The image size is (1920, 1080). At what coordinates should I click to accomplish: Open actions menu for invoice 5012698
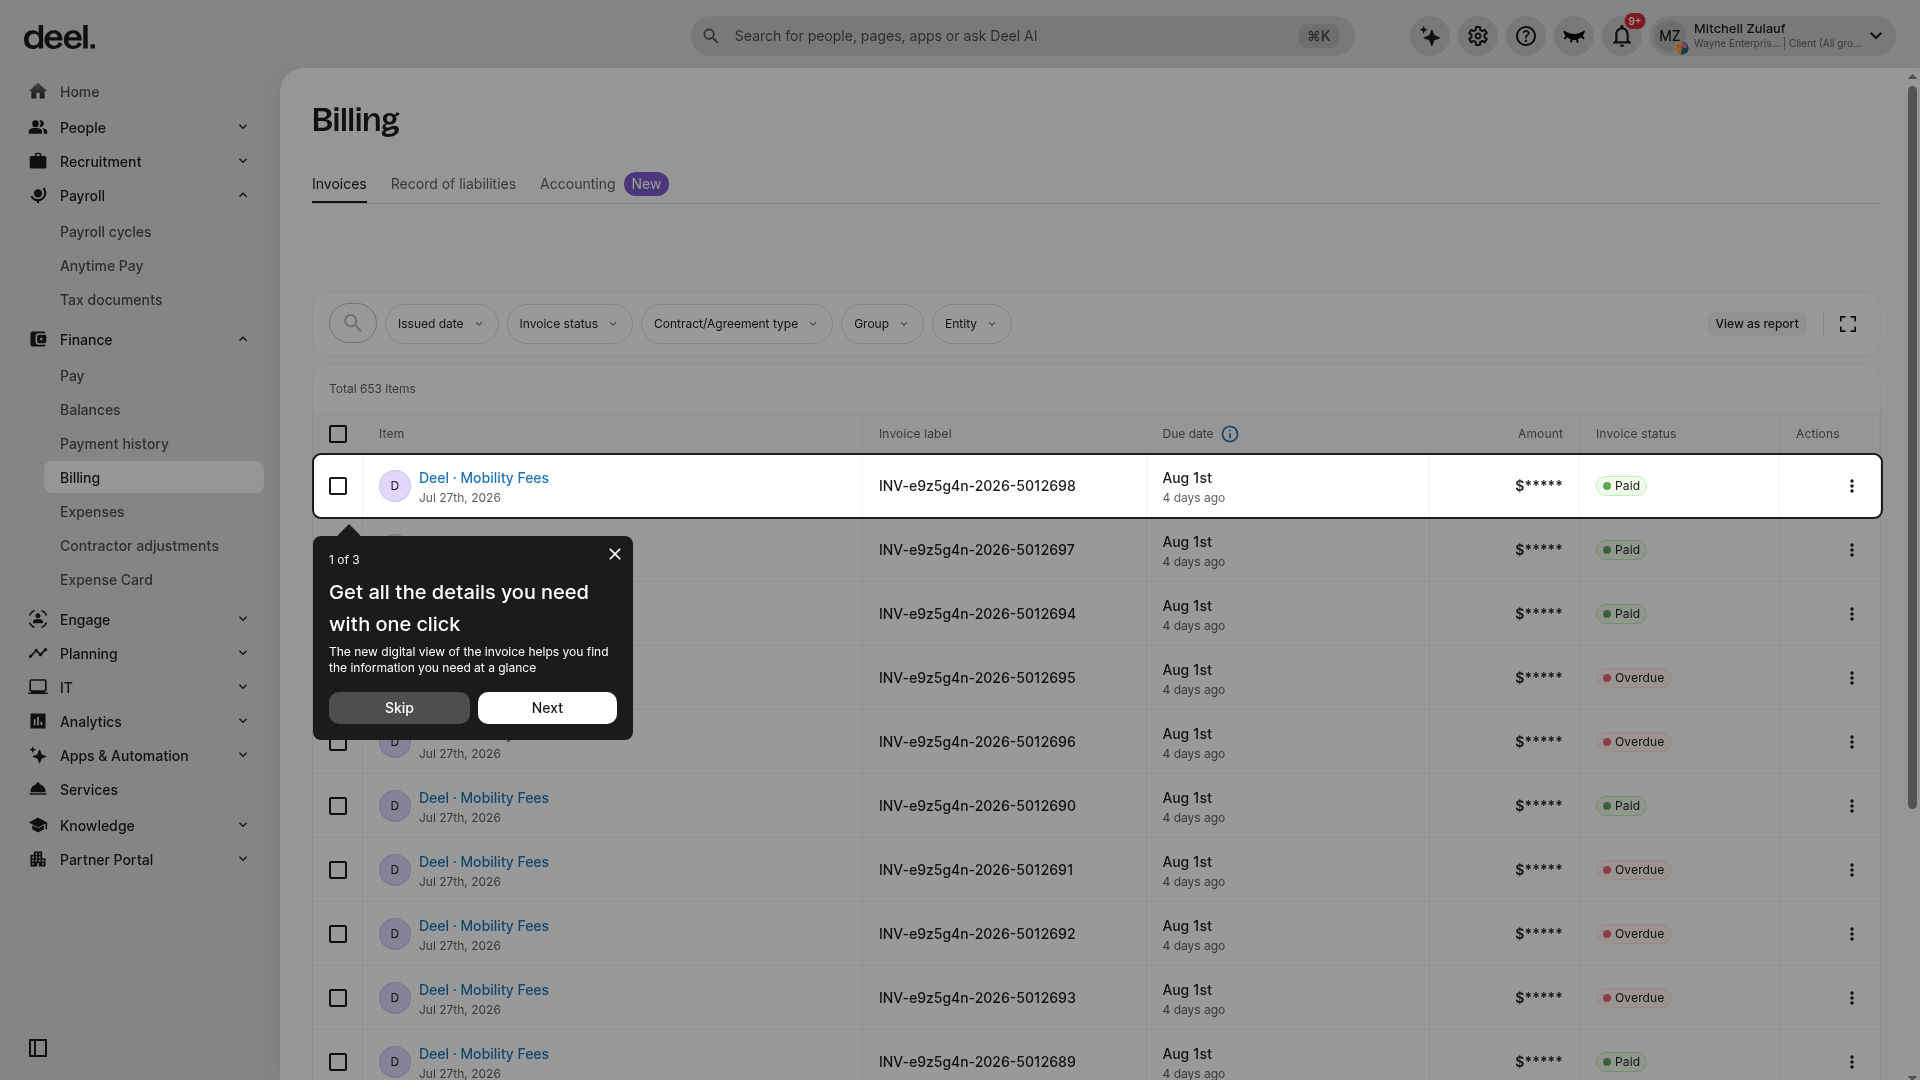[x=1851, y=486]
